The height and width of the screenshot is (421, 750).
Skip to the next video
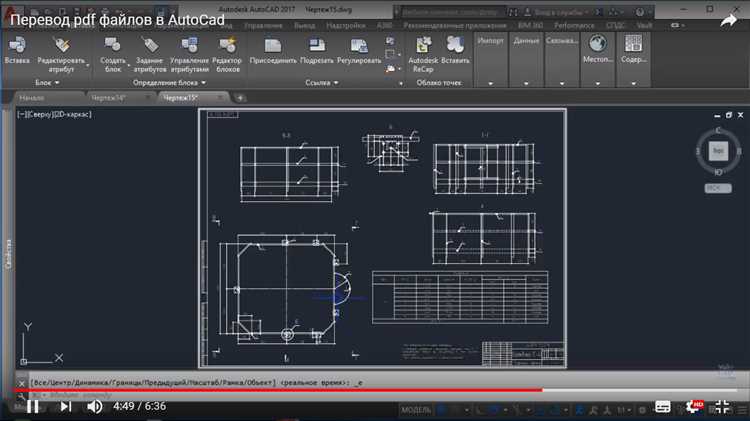(x=66, y=407)
